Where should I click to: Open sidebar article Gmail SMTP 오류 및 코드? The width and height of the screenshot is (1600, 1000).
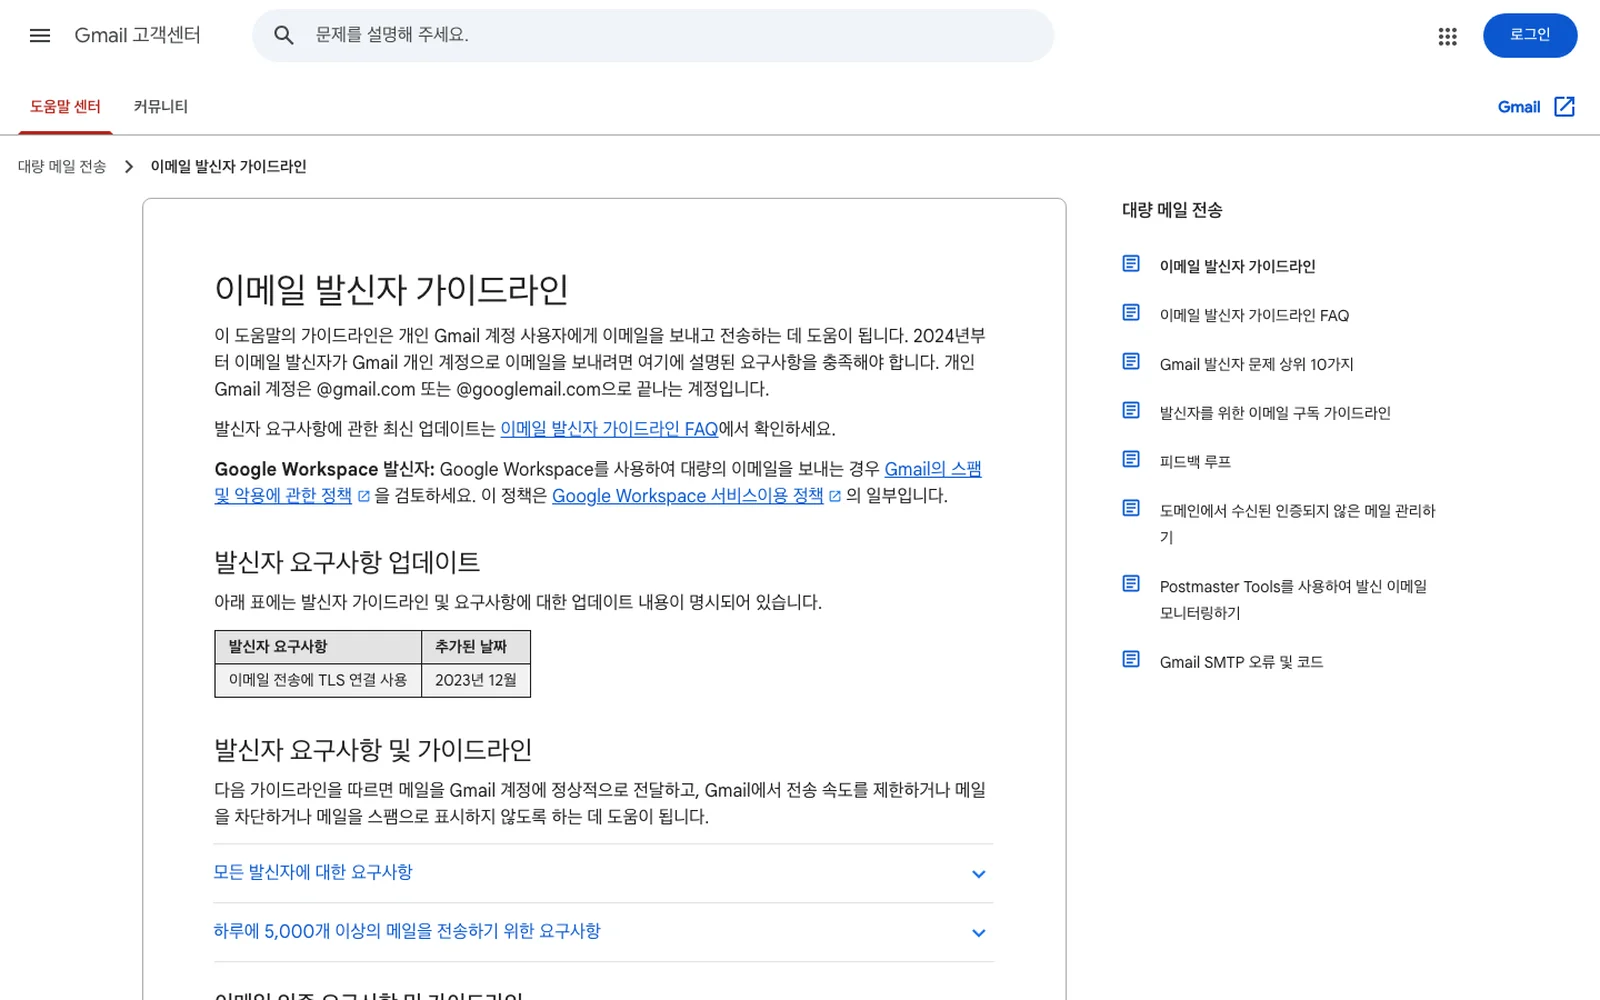point(1241,662)
